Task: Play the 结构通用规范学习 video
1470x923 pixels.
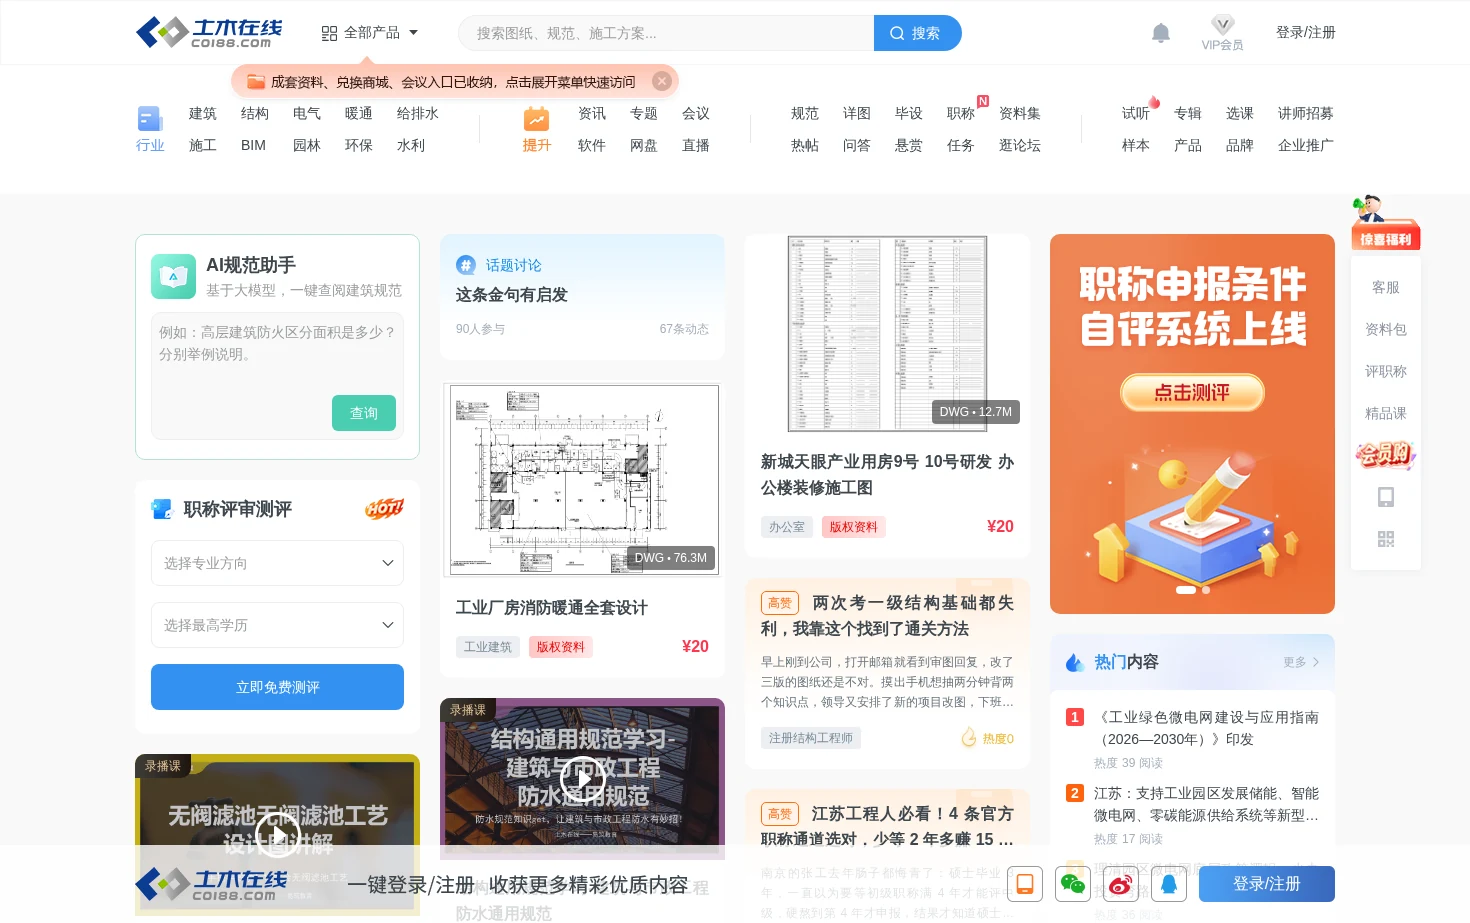Action: [582, 779]
